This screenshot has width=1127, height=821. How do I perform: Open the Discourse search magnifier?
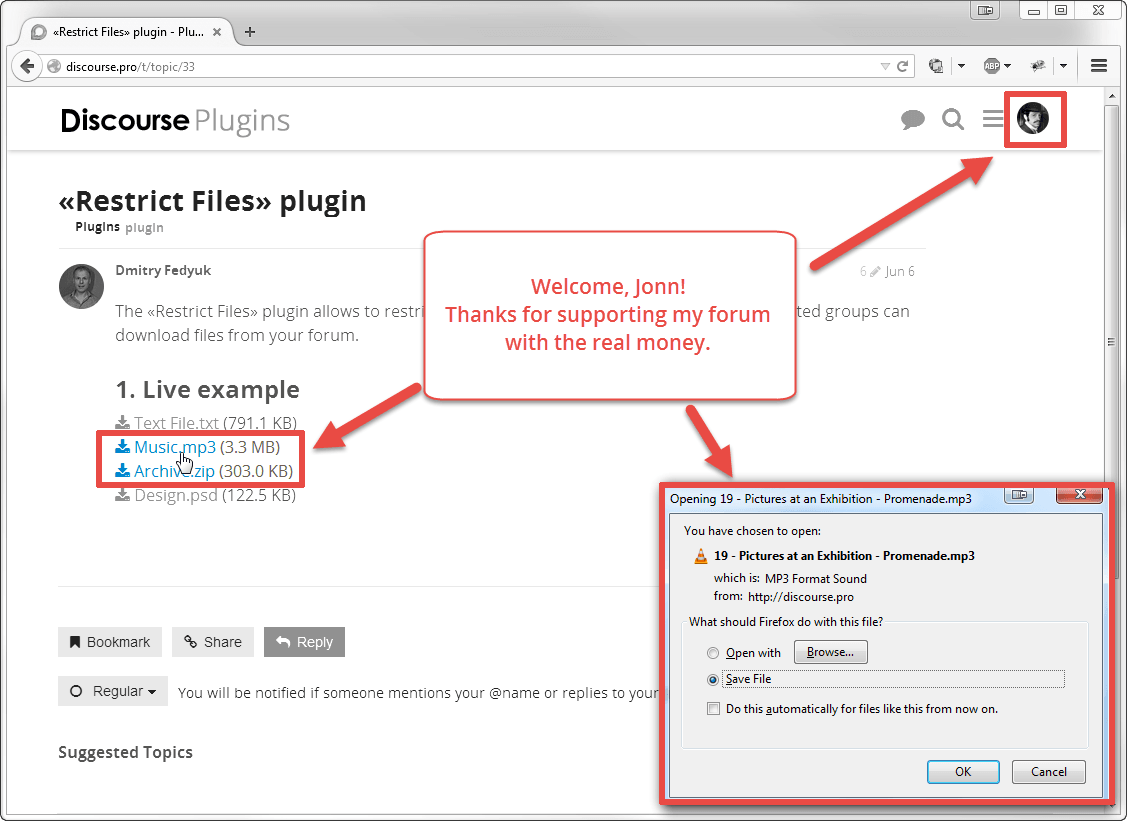coord(953,119)
